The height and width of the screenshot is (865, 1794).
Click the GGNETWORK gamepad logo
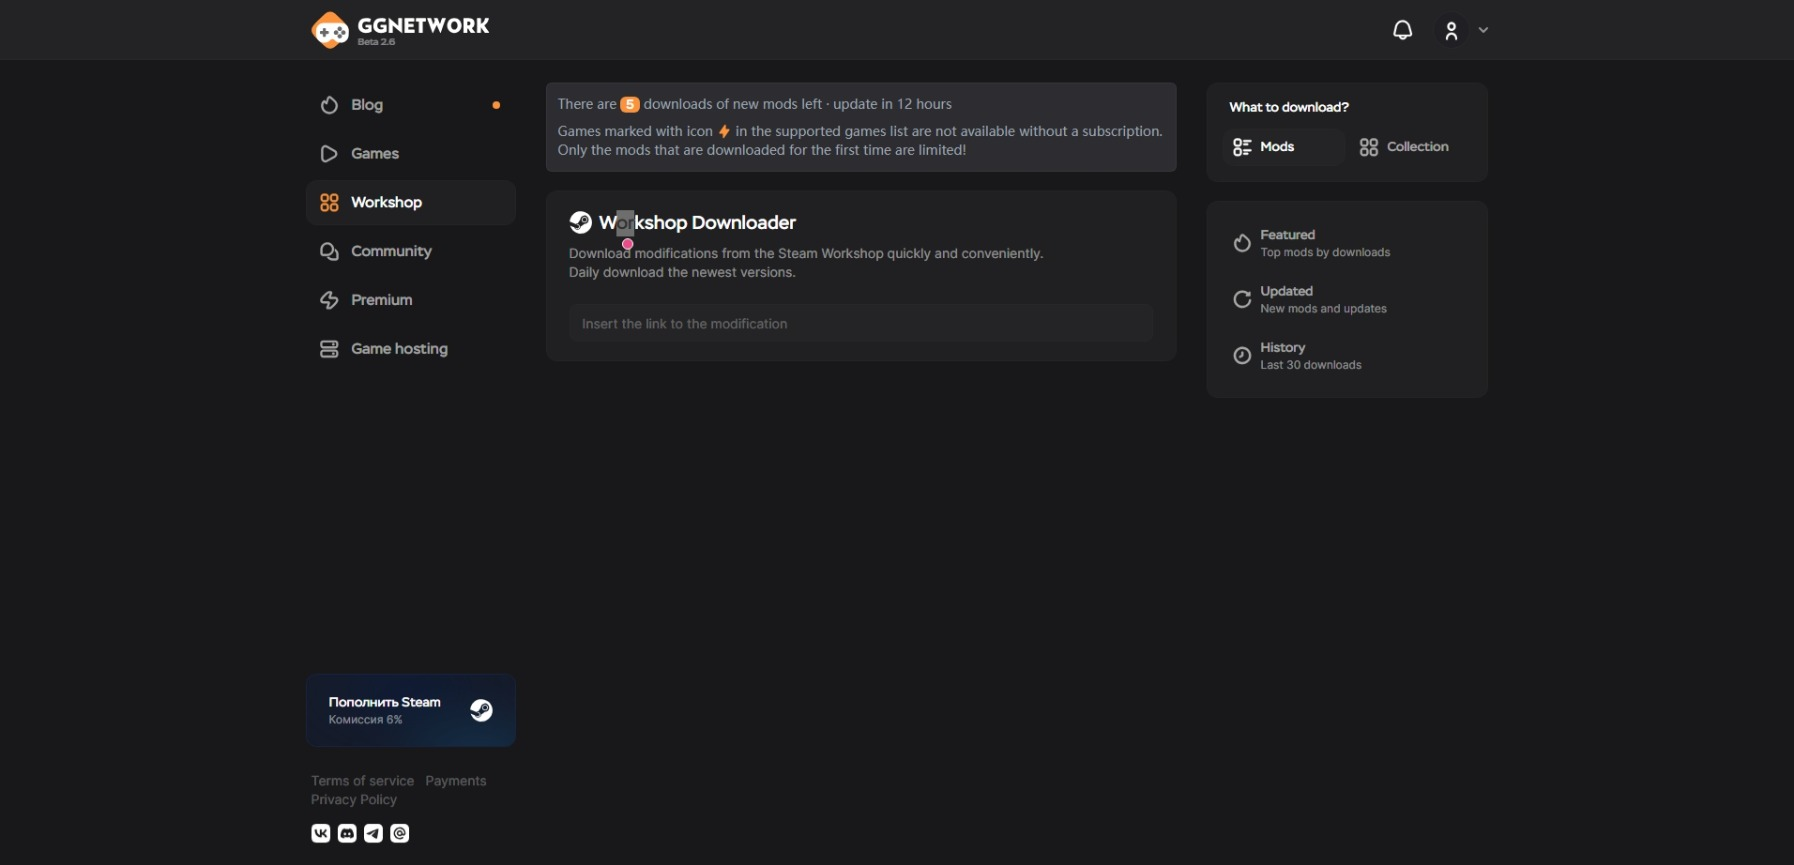[330, 30]
